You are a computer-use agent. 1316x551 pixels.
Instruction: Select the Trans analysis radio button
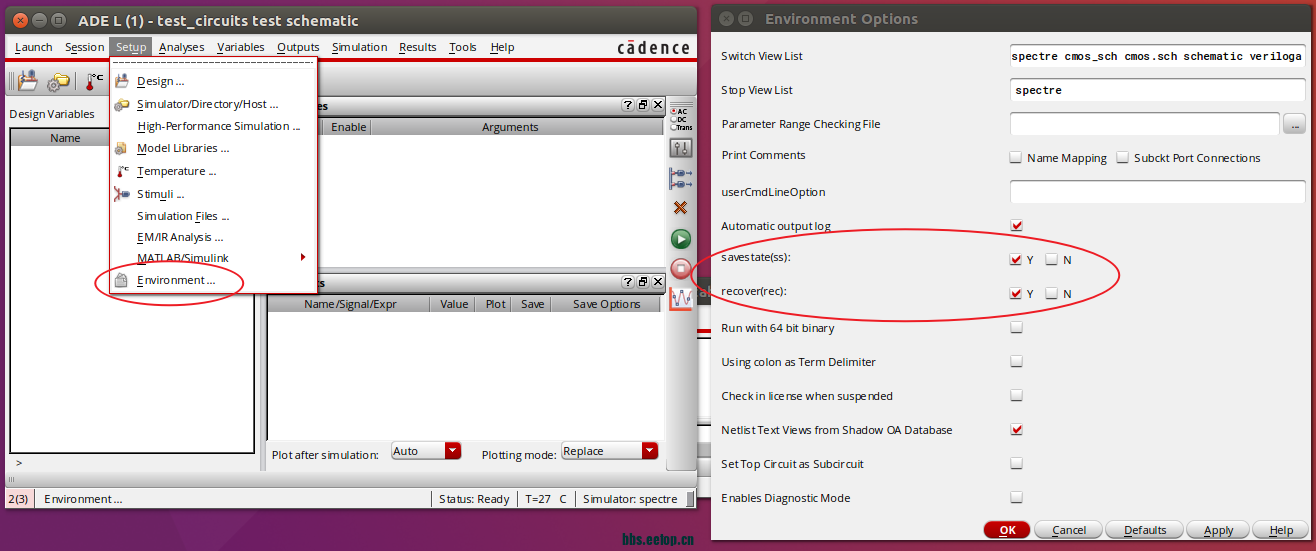click(x=673, y=128)
